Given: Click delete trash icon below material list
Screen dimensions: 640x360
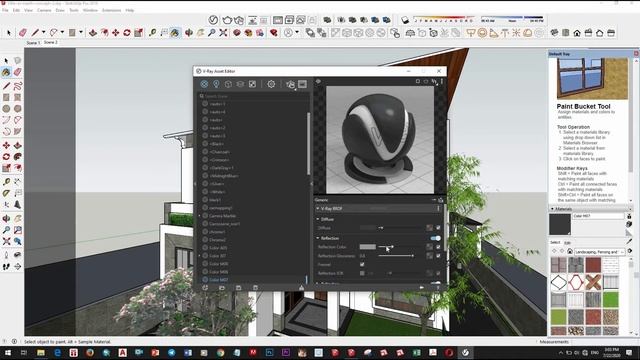Looking at the screenshot, I should click(256, 288).
